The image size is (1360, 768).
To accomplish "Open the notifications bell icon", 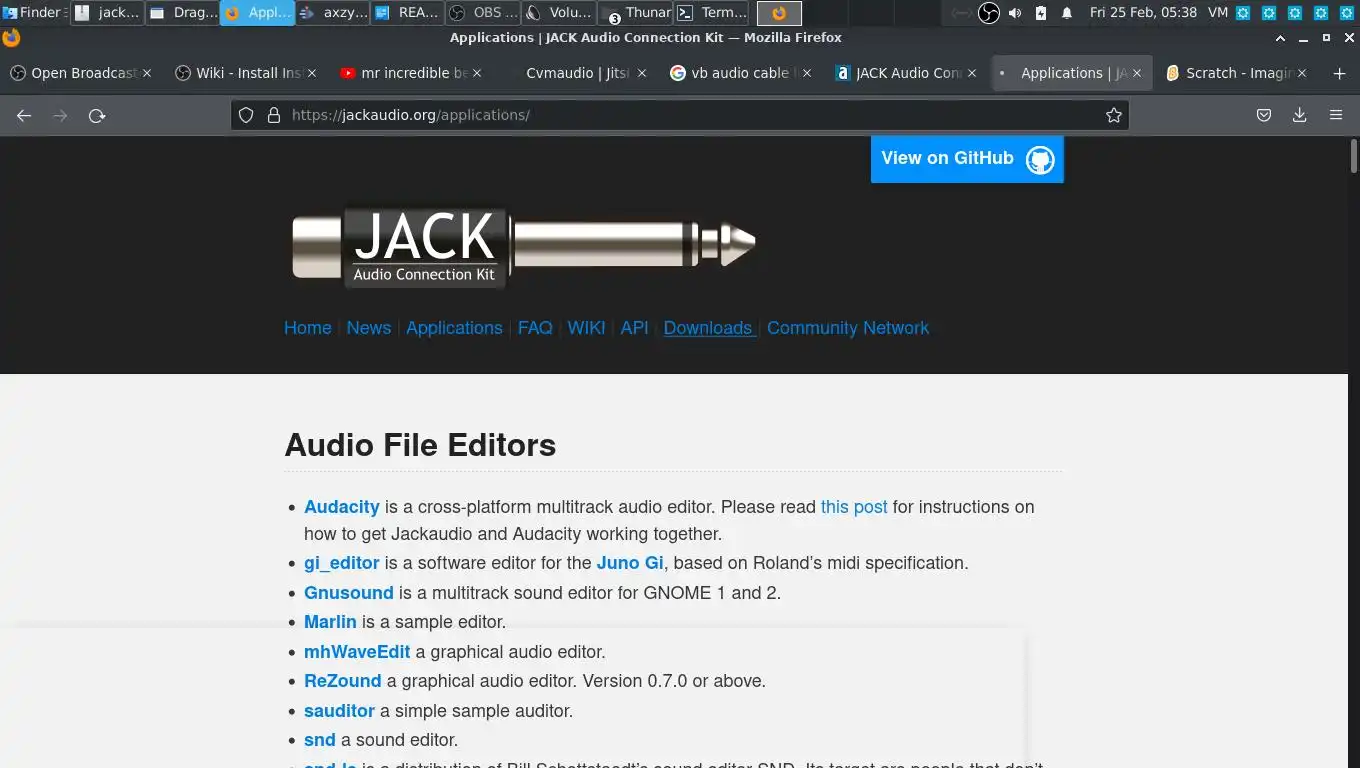I will pyautogui.click(x=1067, y=13).
